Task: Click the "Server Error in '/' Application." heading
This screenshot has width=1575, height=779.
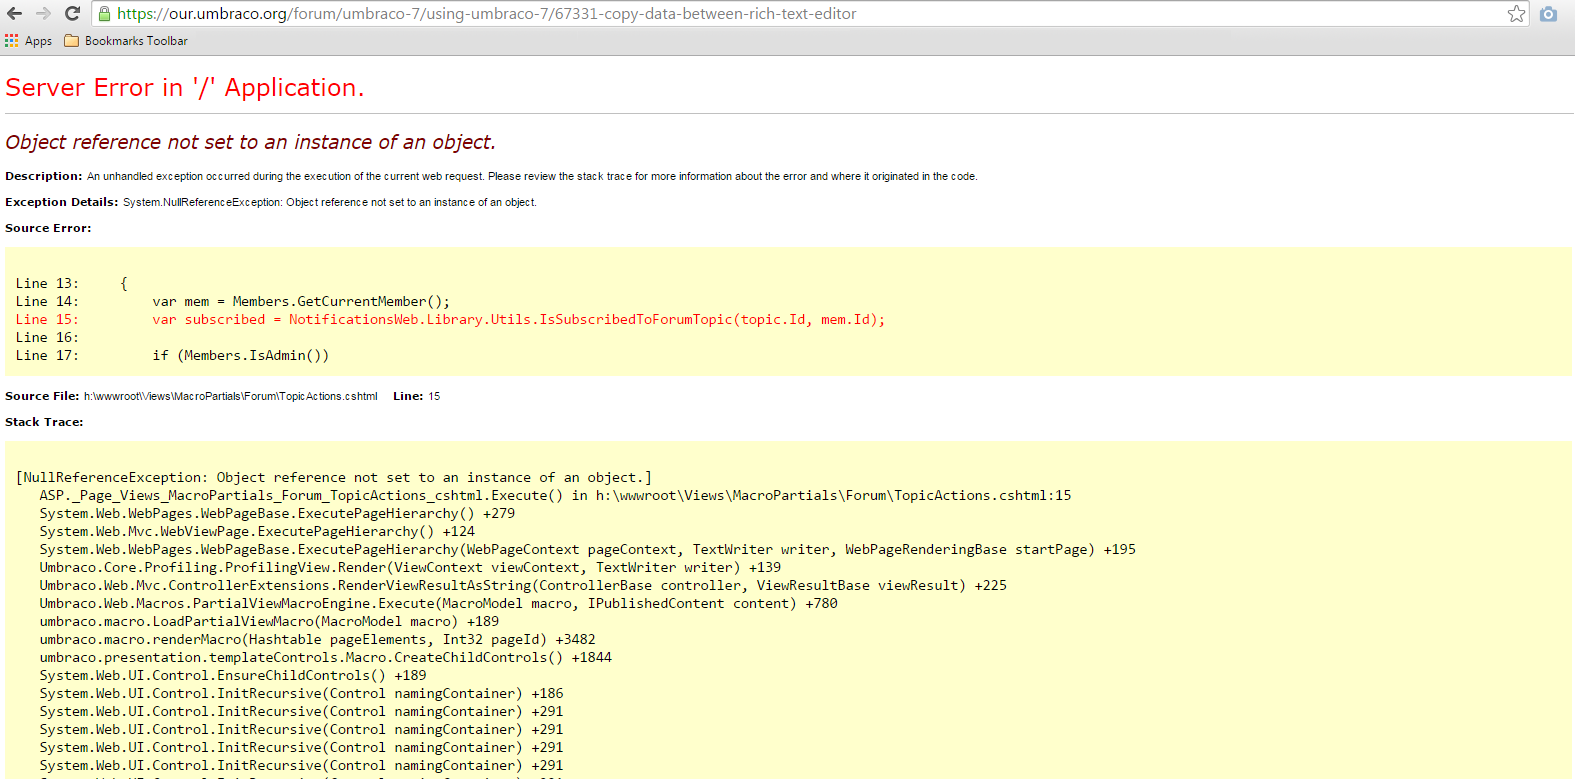Action: click(185, 88)
